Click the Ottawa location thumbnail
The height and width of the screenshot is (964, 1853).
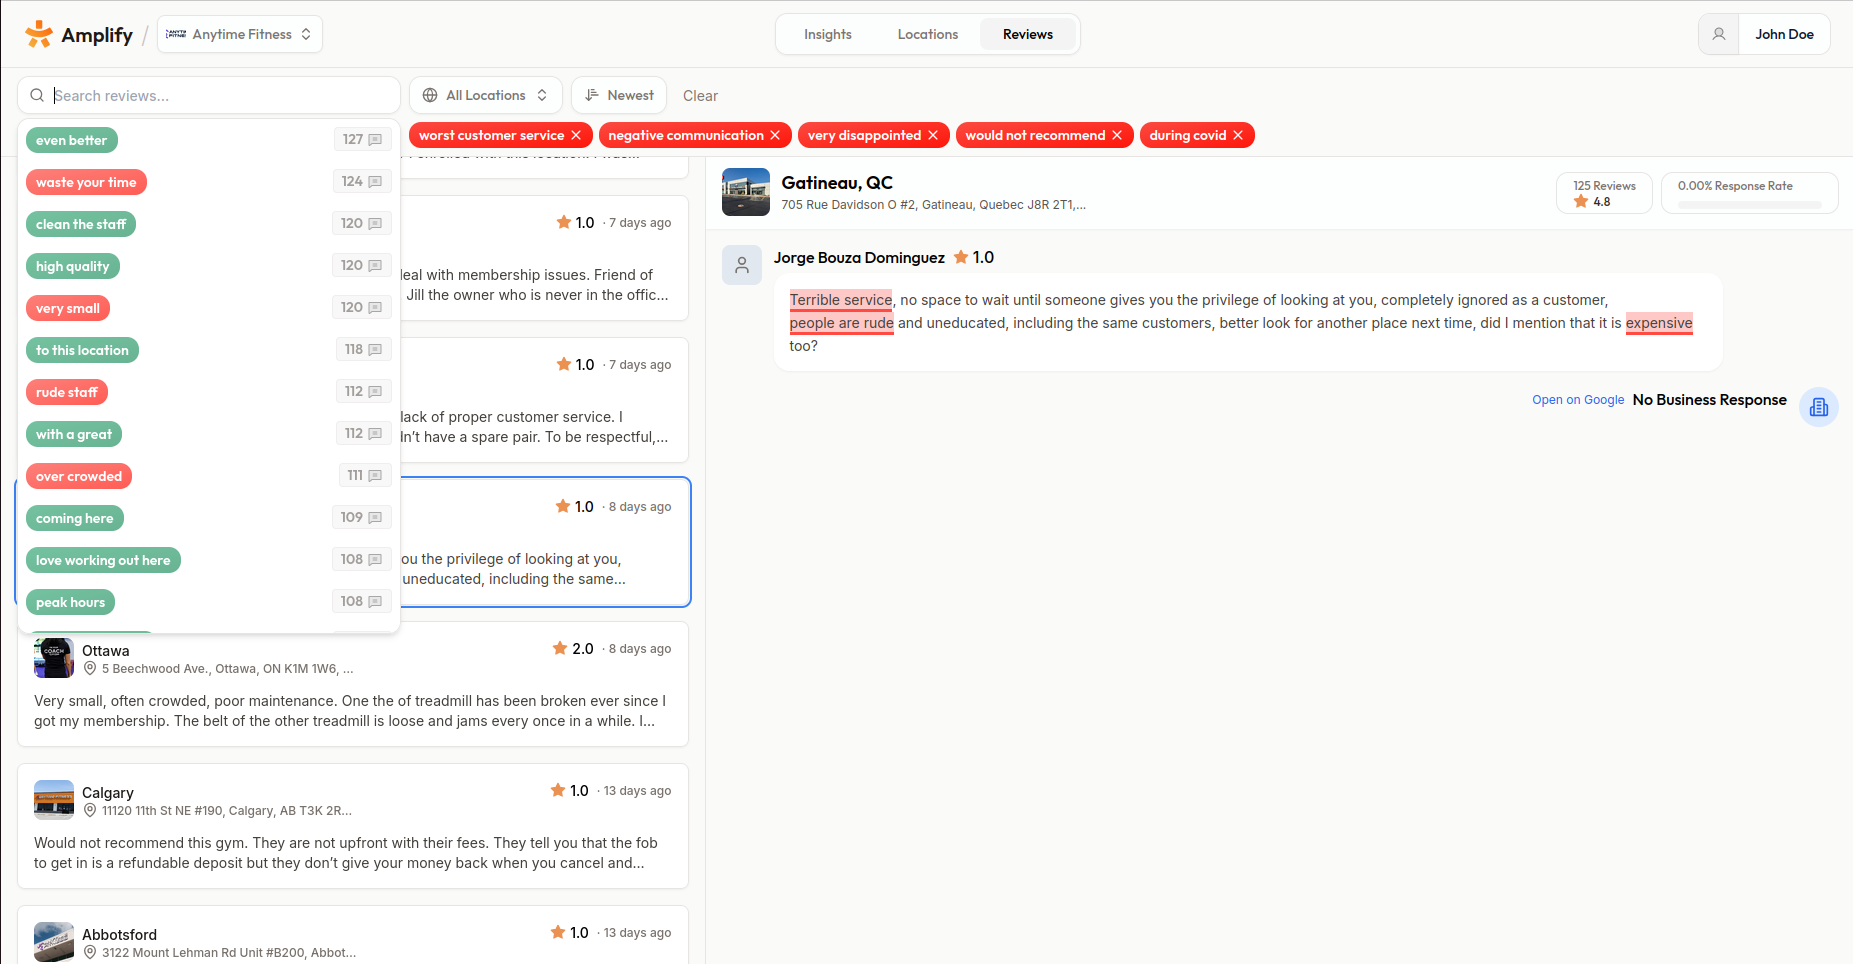coord(54,658)
